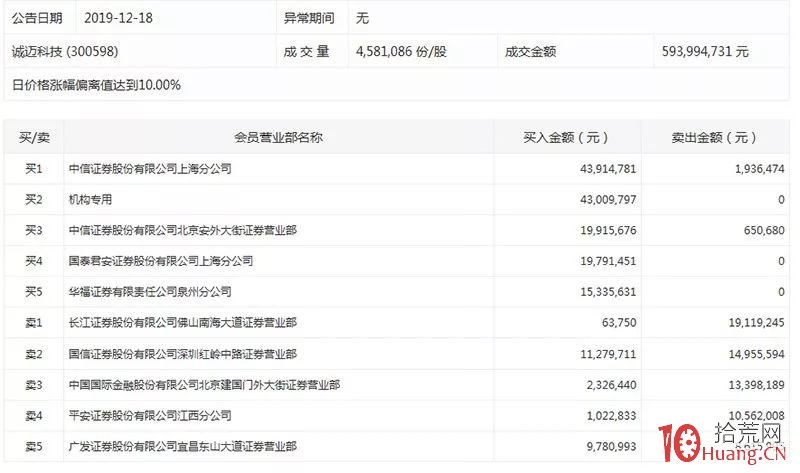Viewport: 800px width, 473px height.
Task: Click the 卖1 rank cell
Action: [34, 322]
